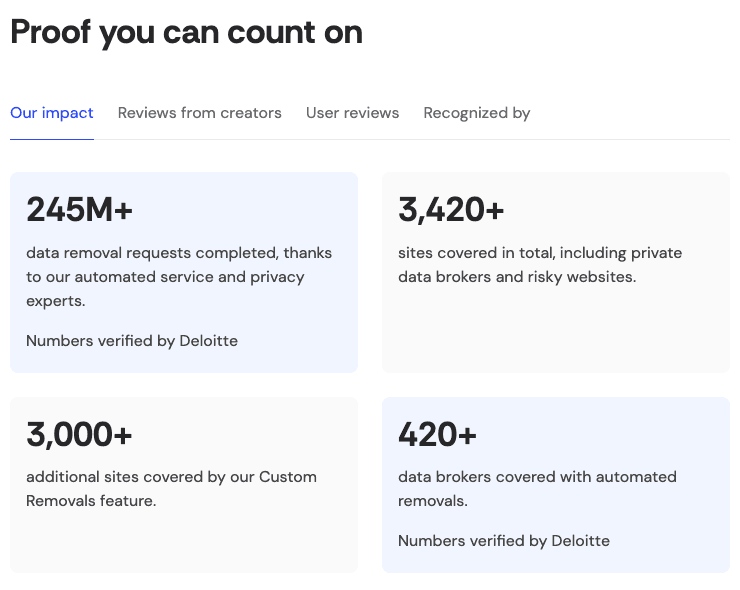This screenshot has height=590, width=740.
Task: Click the 420+ statistic
Action: click(437, 434)
